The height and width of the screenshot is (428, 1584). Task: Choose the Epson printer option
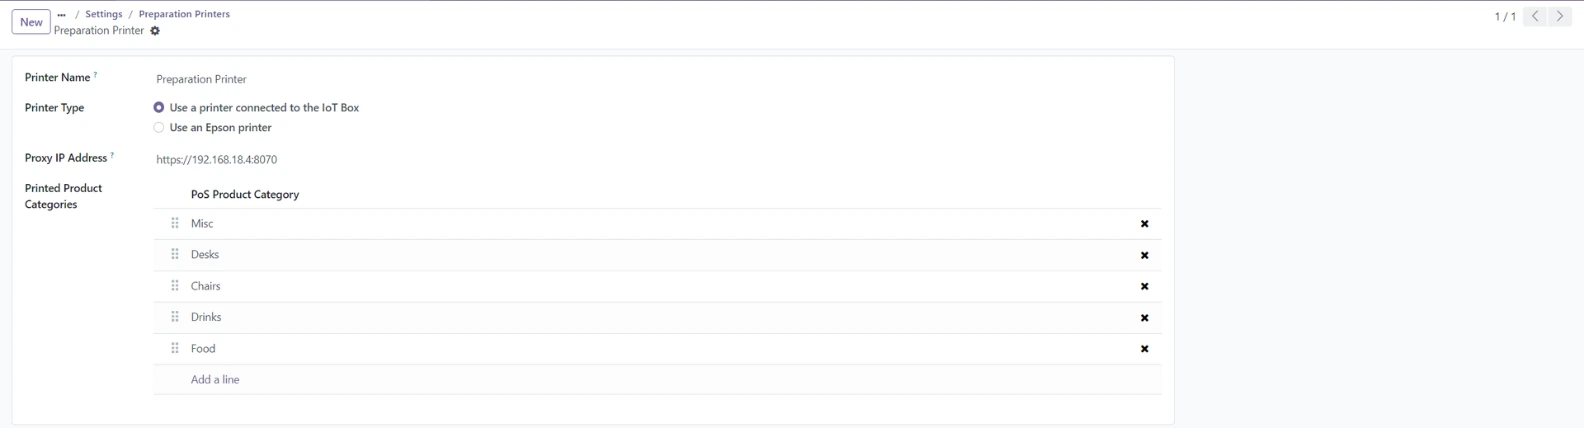159,128
